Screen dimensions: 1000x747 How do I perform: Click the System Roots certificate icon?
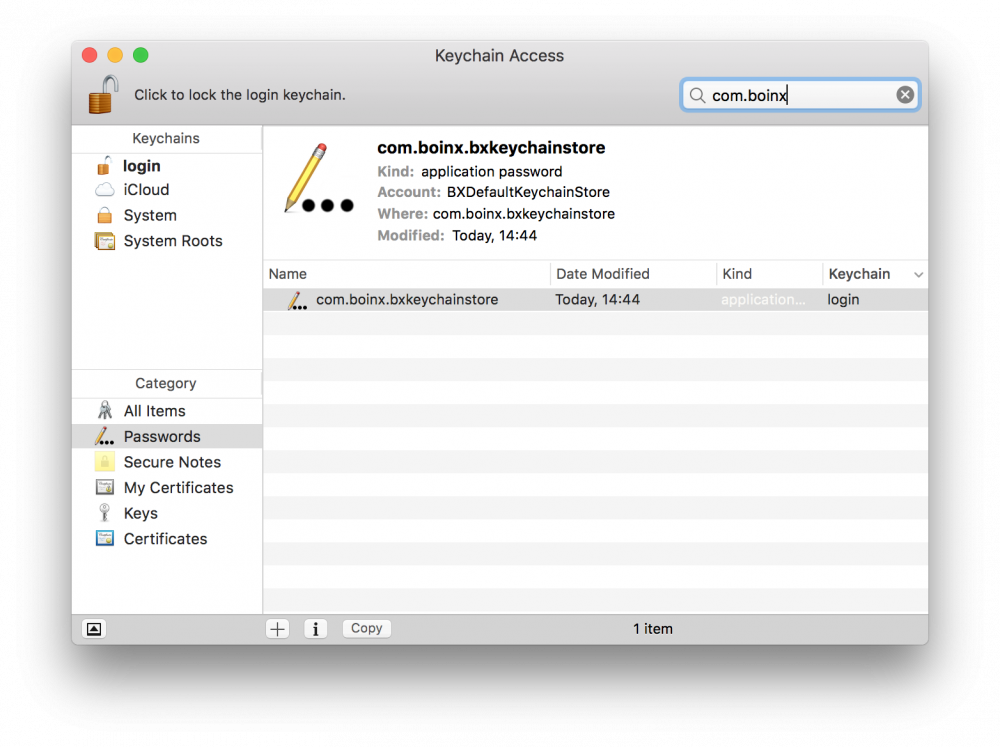tap(105, 241)
